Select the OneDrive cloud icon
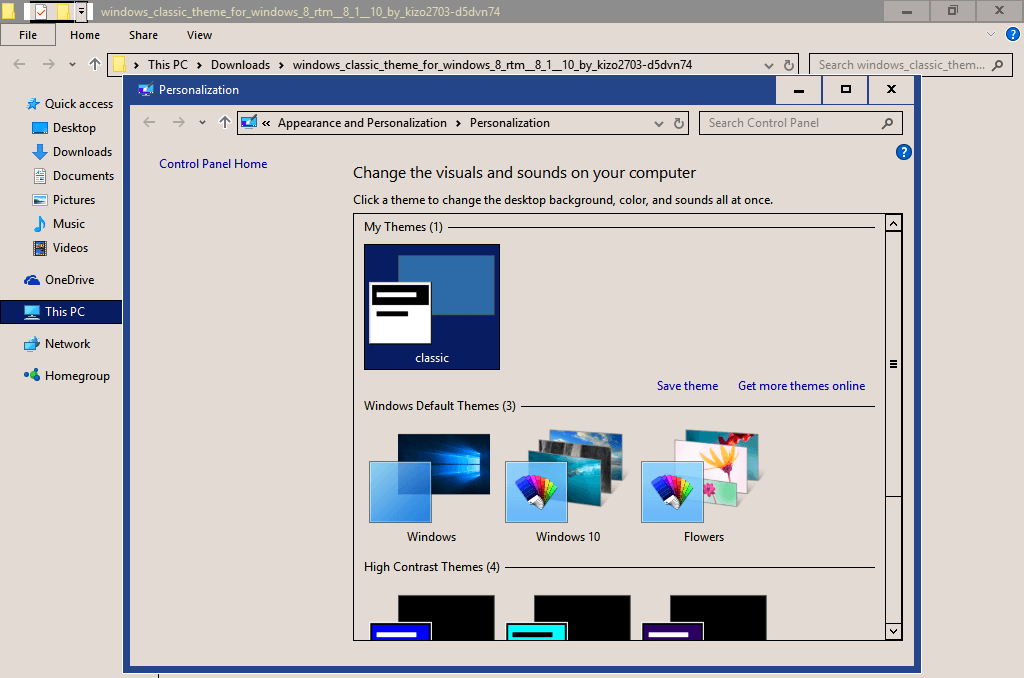The image size is (1024, 678). tap(32, 280)
